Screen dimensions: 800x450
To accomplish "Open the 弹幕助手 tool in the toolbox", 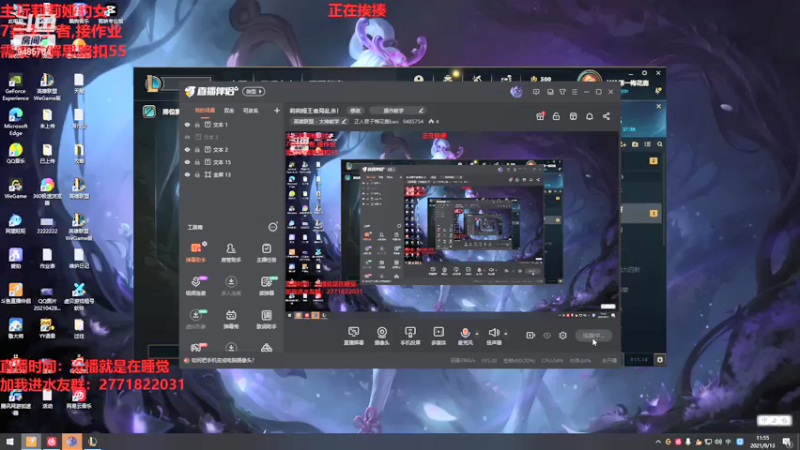I will click(x=195, y=252).
